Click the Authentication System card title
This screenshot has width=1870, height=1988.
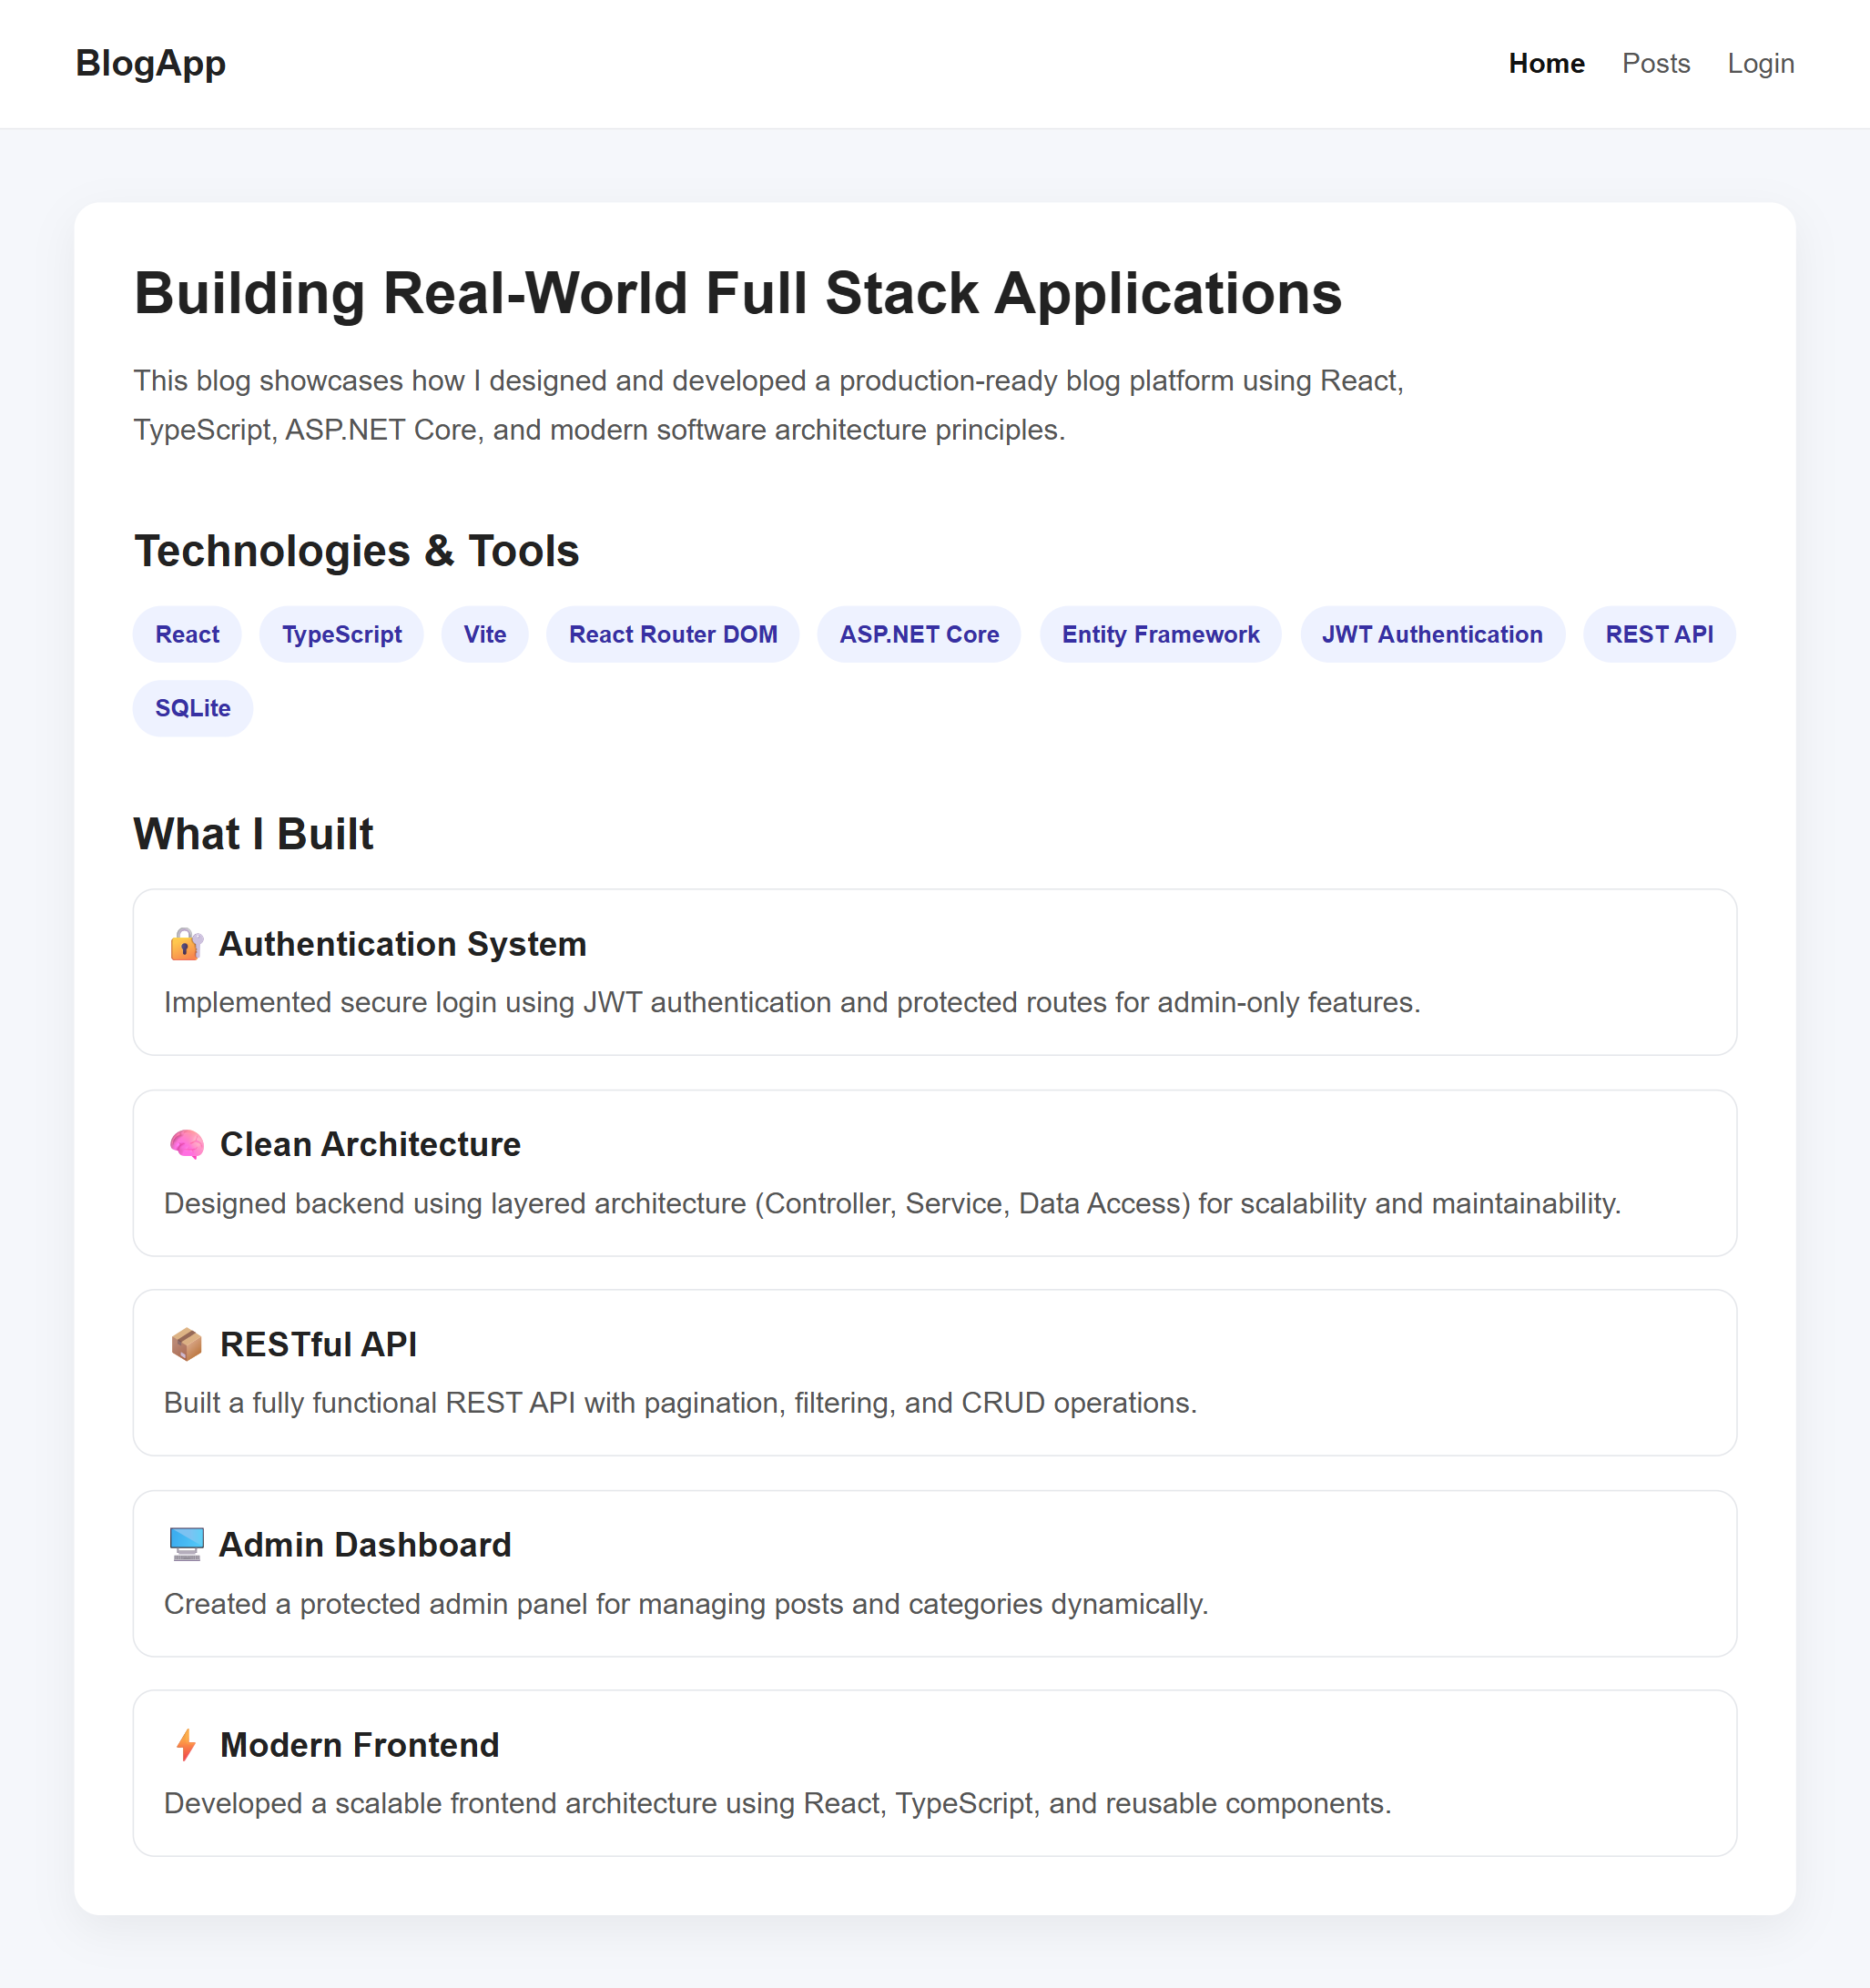pos(403,944)
